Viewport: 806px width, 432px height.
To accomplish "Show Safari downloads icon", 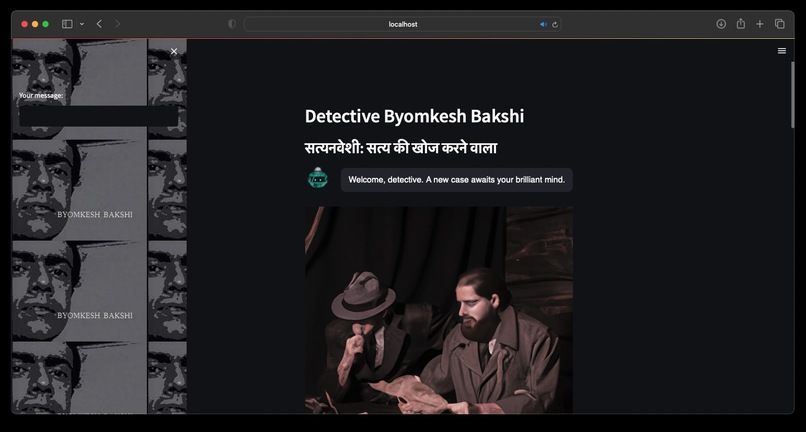I will coord(721,24).
